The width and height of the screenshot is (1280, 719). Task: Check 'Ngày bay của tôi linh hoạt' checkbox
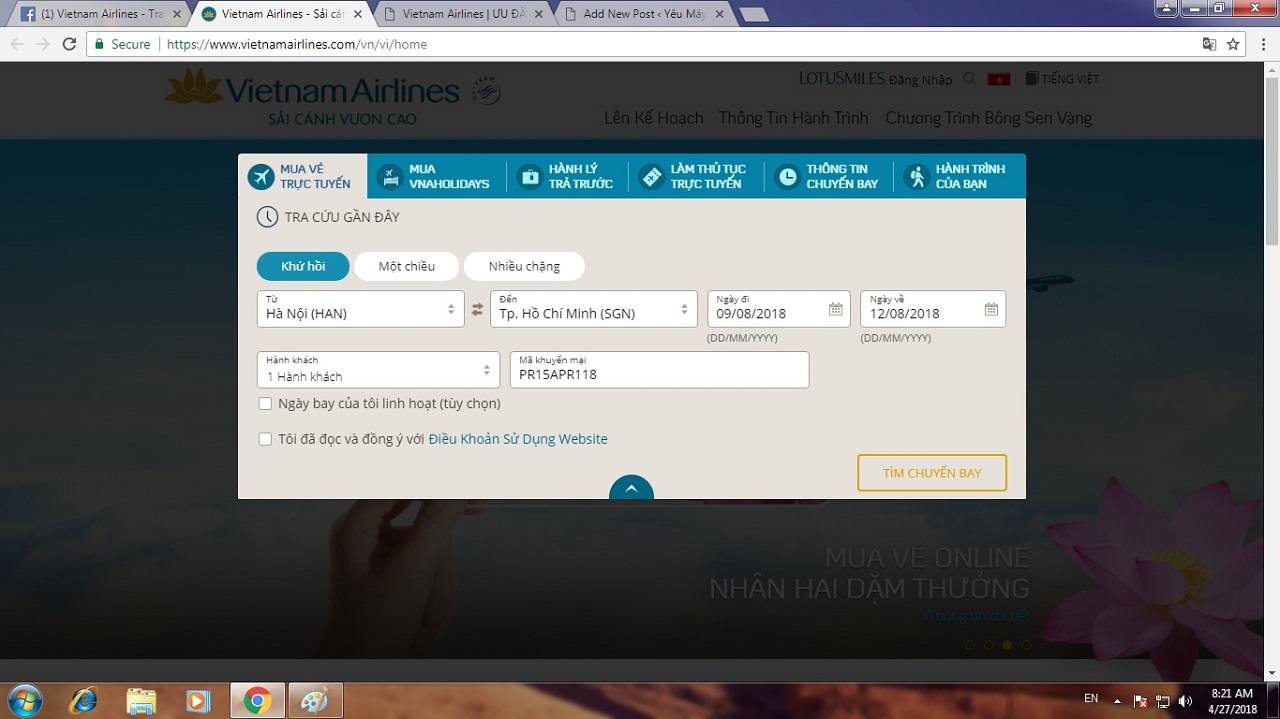265,404
